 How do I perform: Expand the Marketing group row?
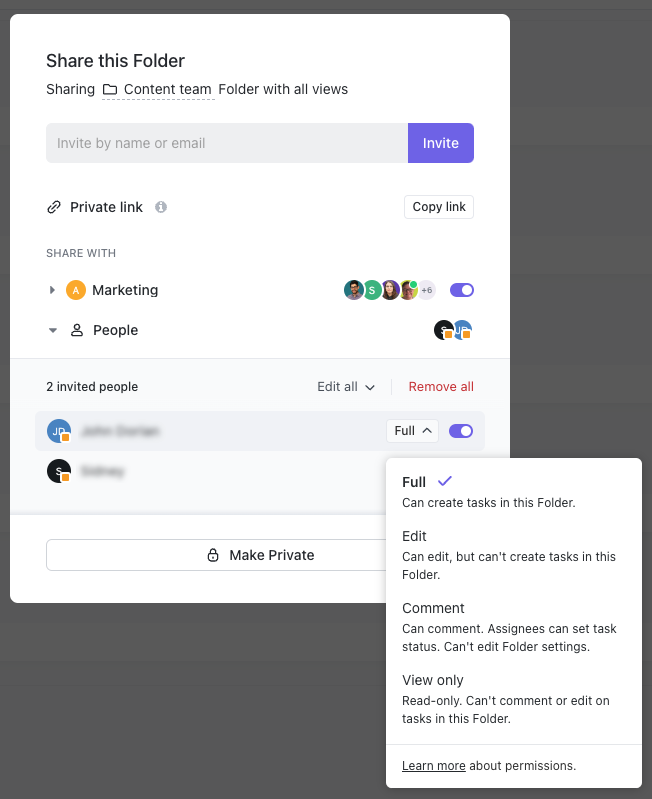click(x=53, y=290)
